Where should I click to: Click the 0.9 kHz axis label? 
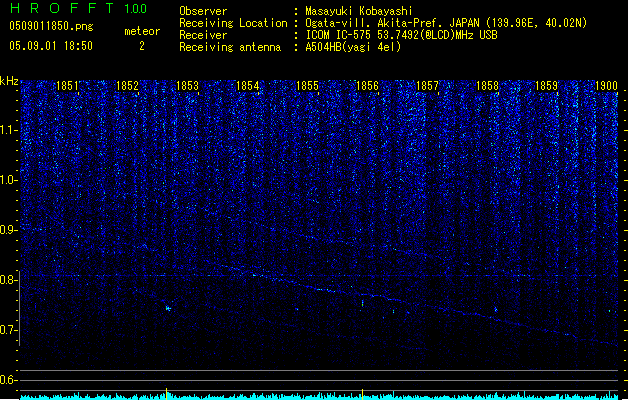pos(8,230)
